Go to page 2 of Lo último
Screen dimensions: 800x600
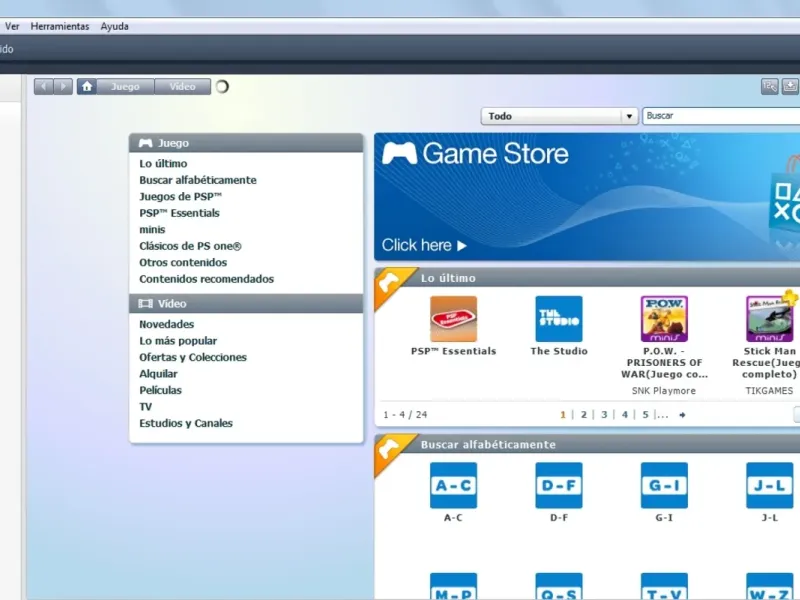[584, 415]
